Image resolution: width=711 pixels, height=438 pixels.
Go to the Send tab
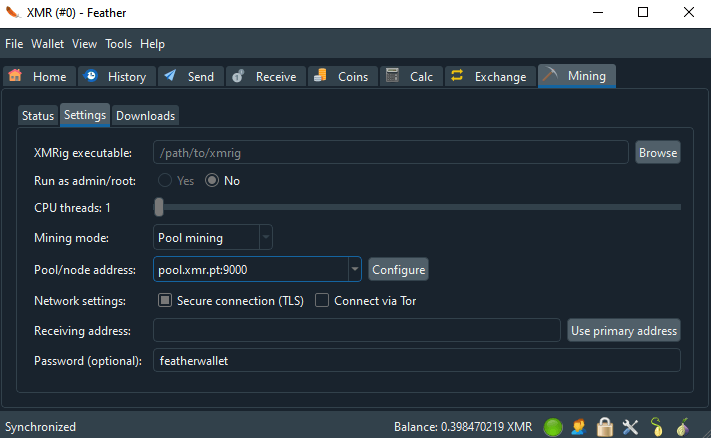point(191,76)
